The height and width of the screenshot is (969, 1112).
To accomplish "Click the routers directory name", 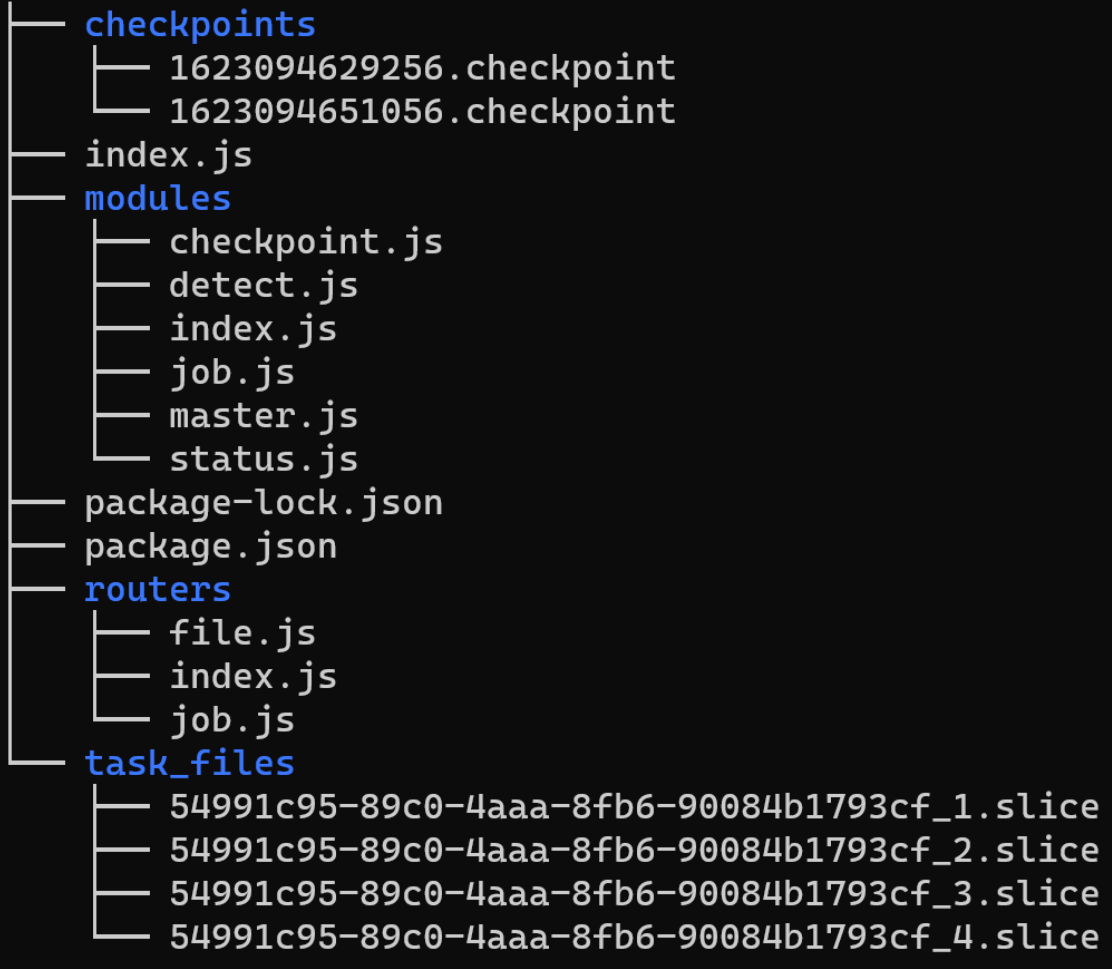I will coord(158,589).
